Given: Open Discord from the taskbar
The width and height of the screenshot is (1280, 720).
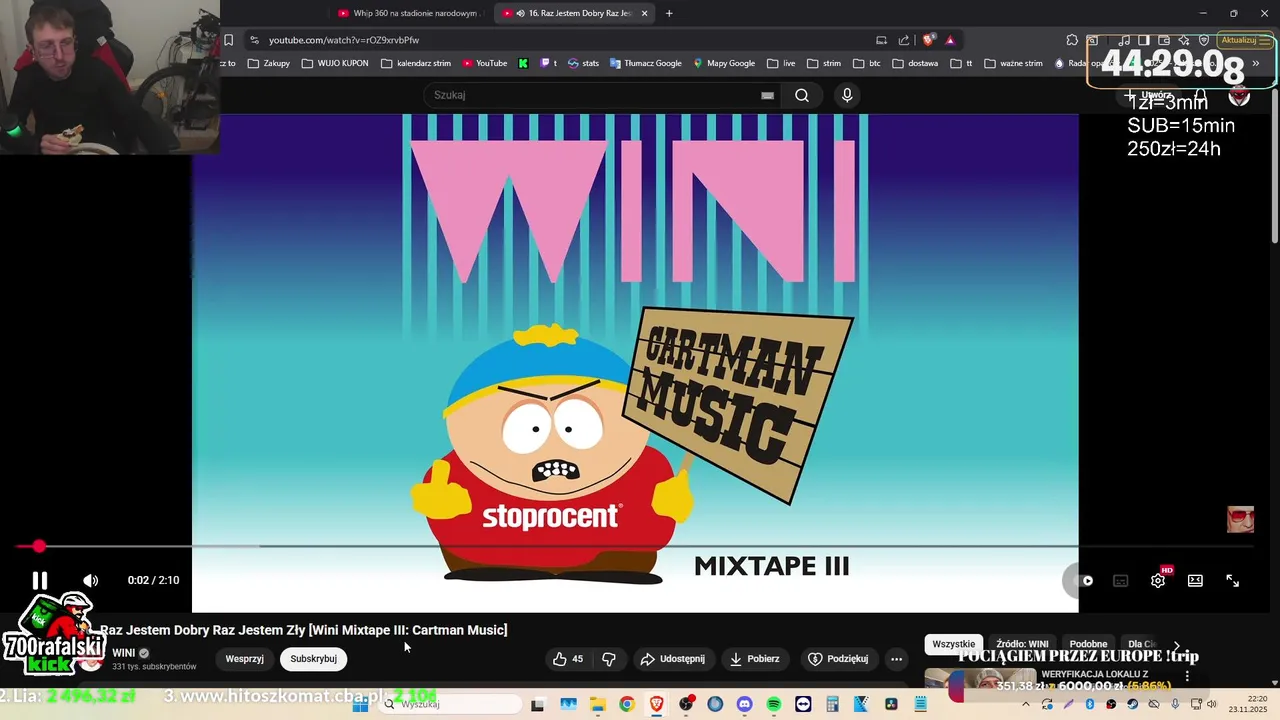Looking at the screenshot, I should pyautogui.click(x=744, y=704).
